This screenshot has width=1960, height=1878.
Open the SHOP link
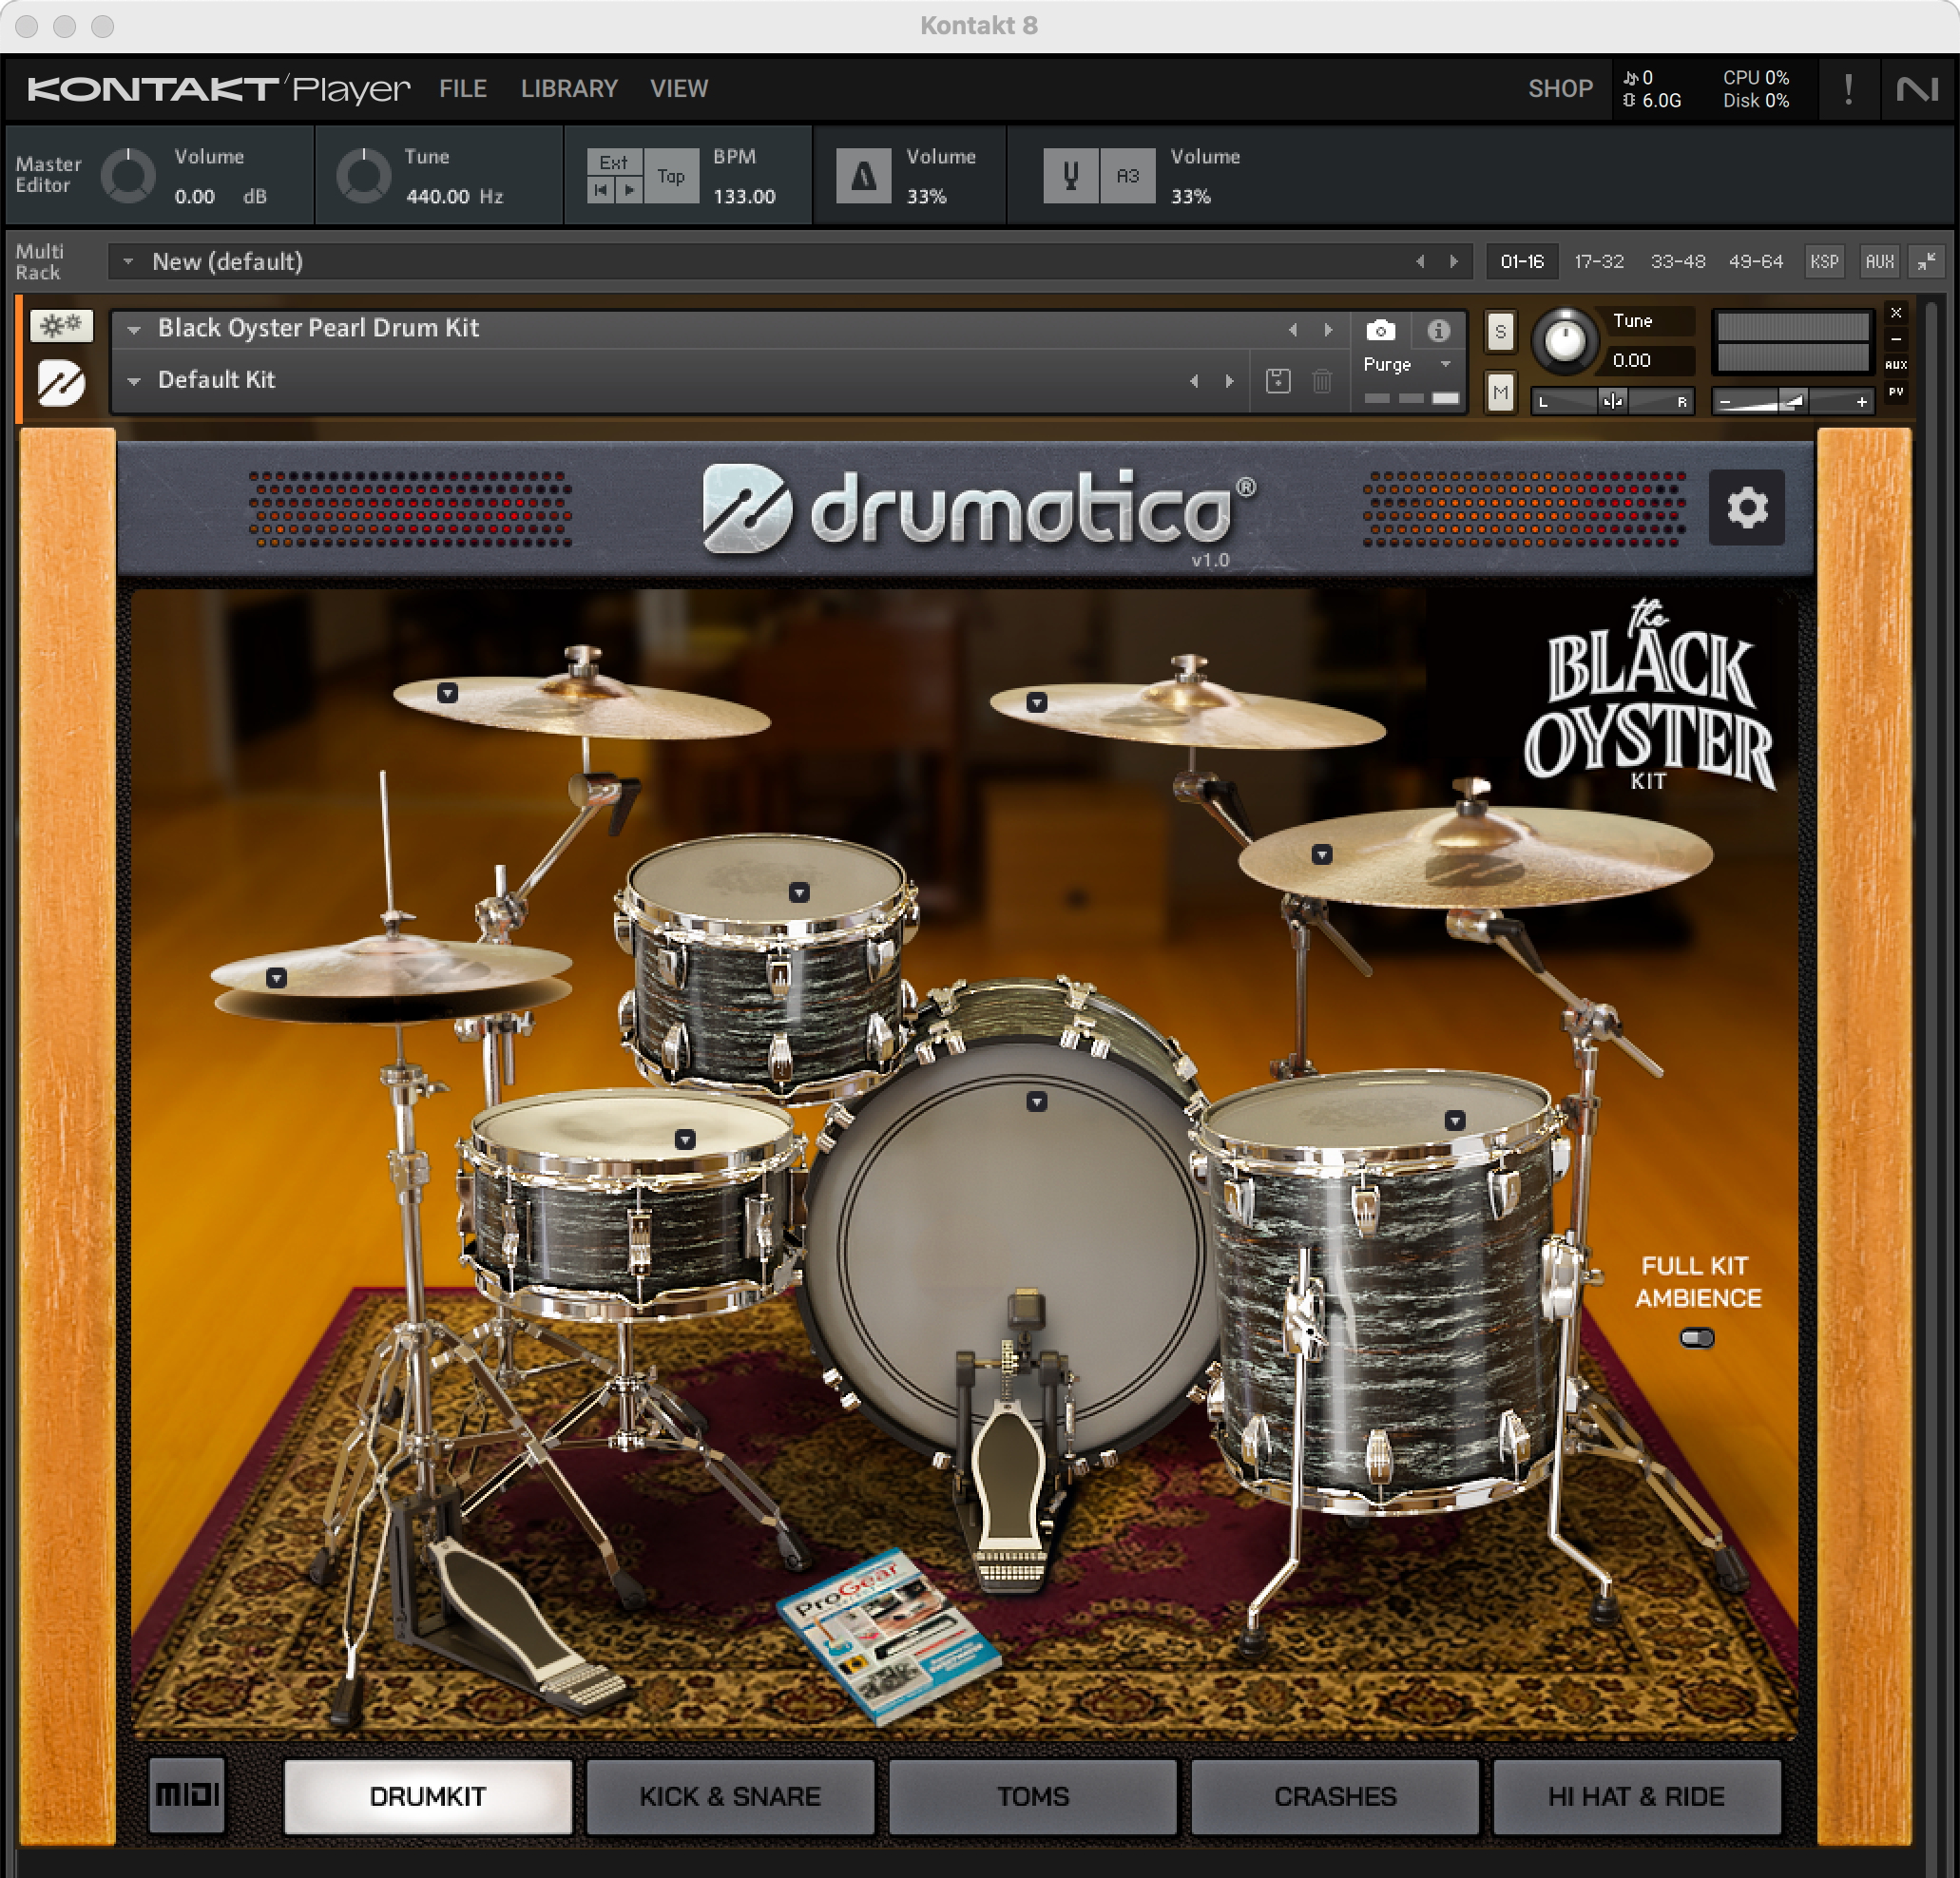tap(1560, 89)
